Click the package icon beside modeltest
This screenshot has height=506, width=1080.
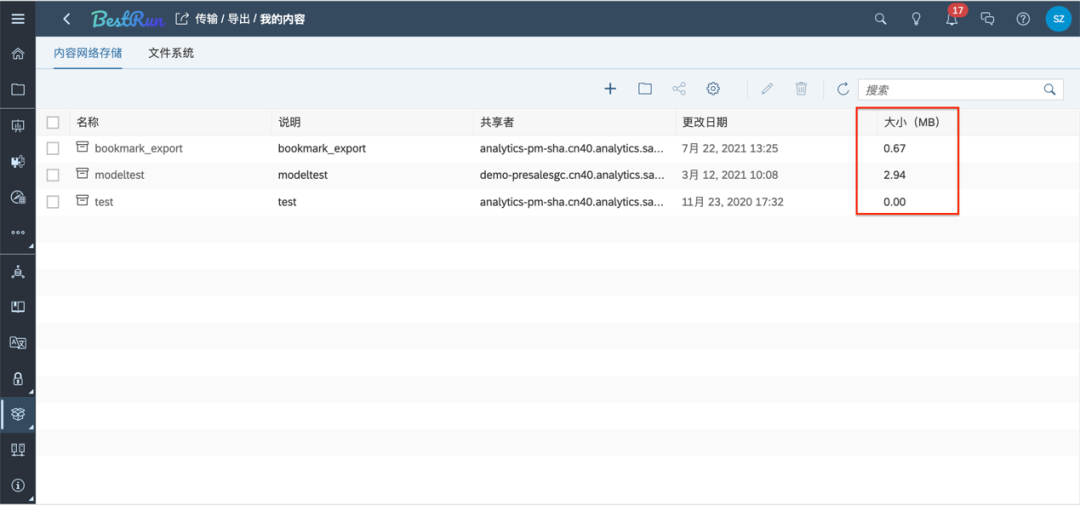tap(83, 174)
